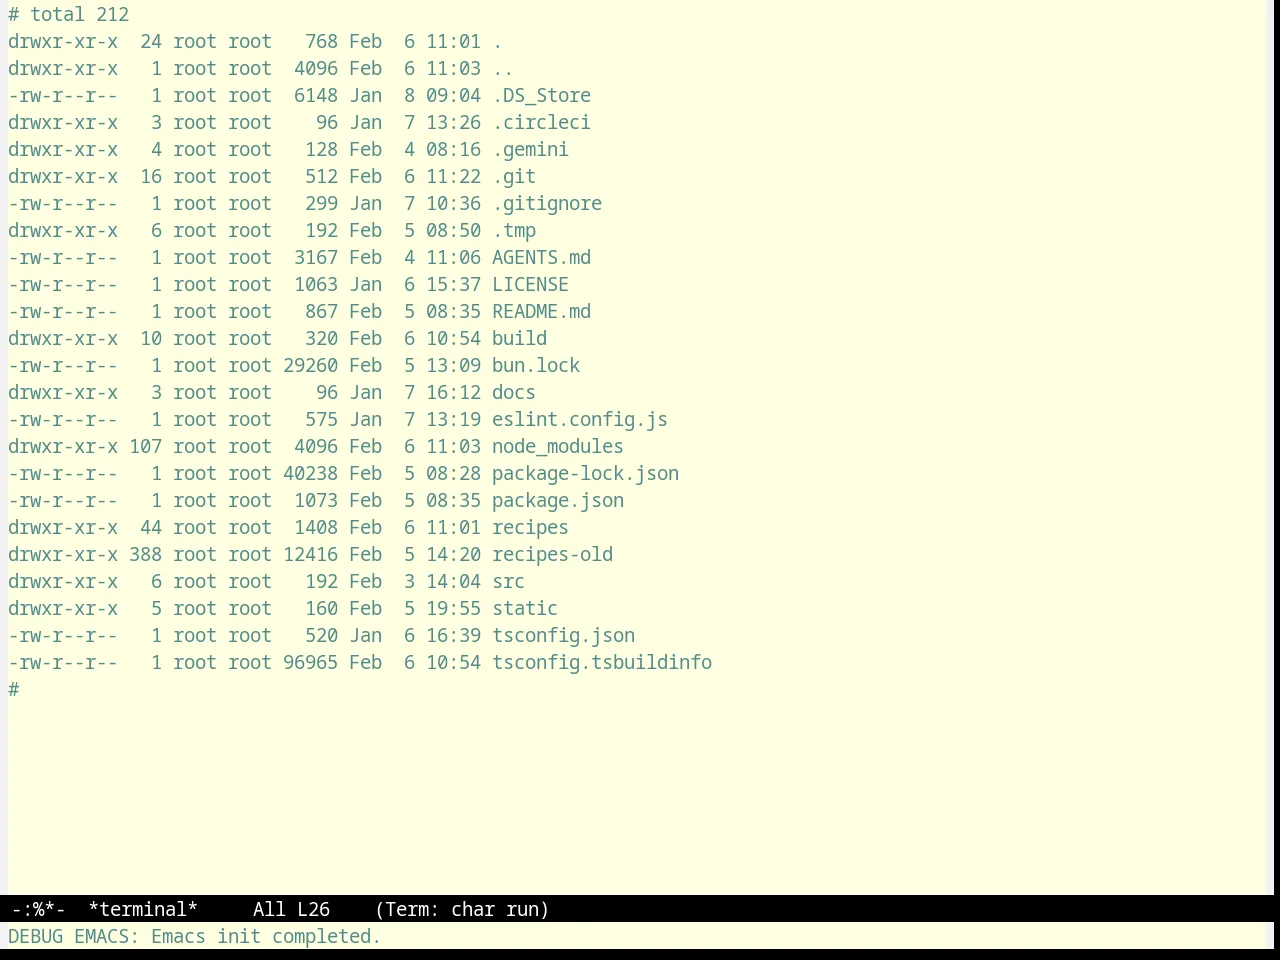
Task: Click the link count 388 for recipes-old
Action: tap(145, 554)
